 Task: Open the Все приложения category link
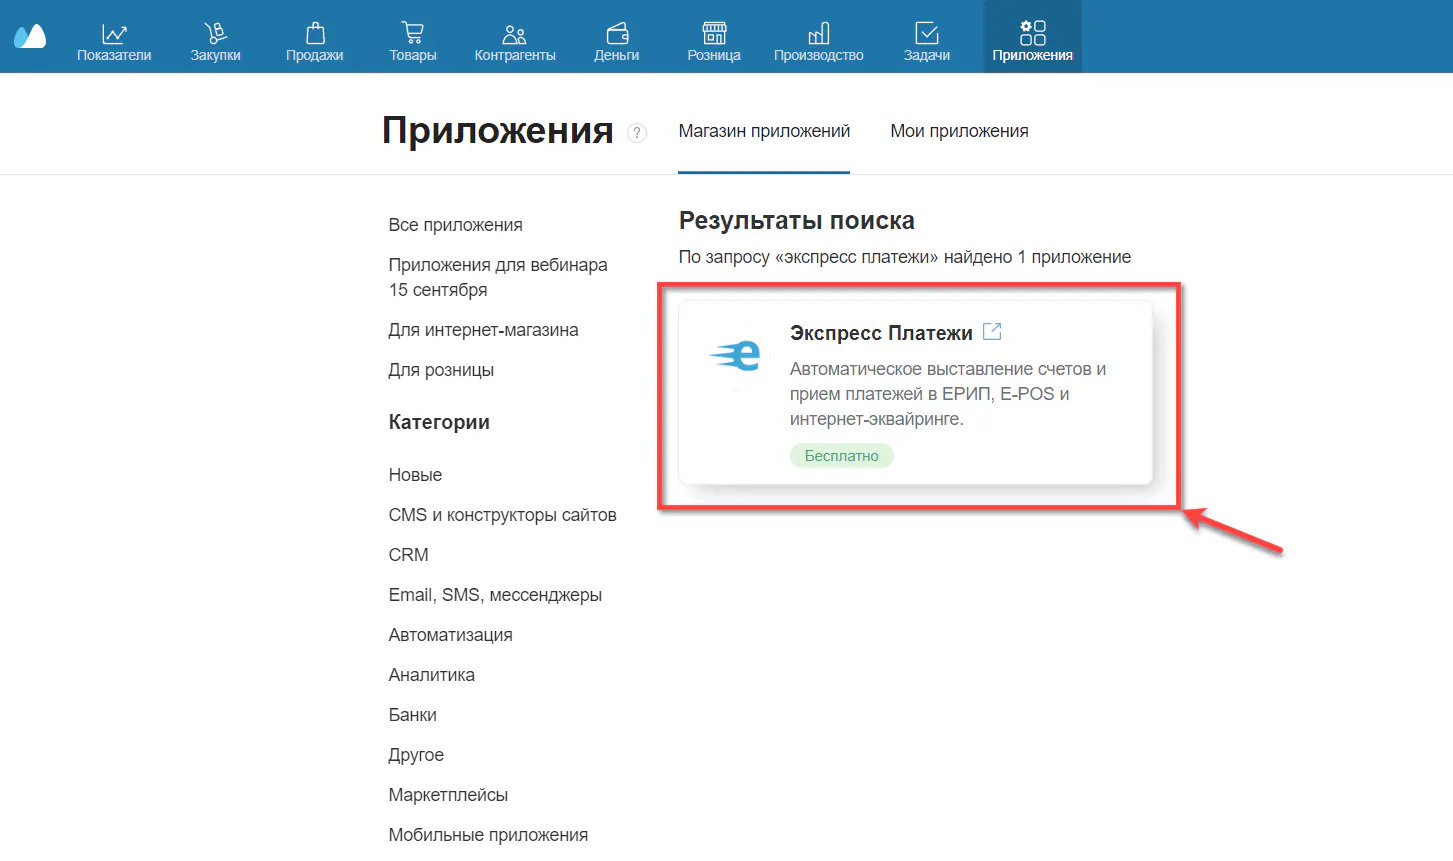455,225
